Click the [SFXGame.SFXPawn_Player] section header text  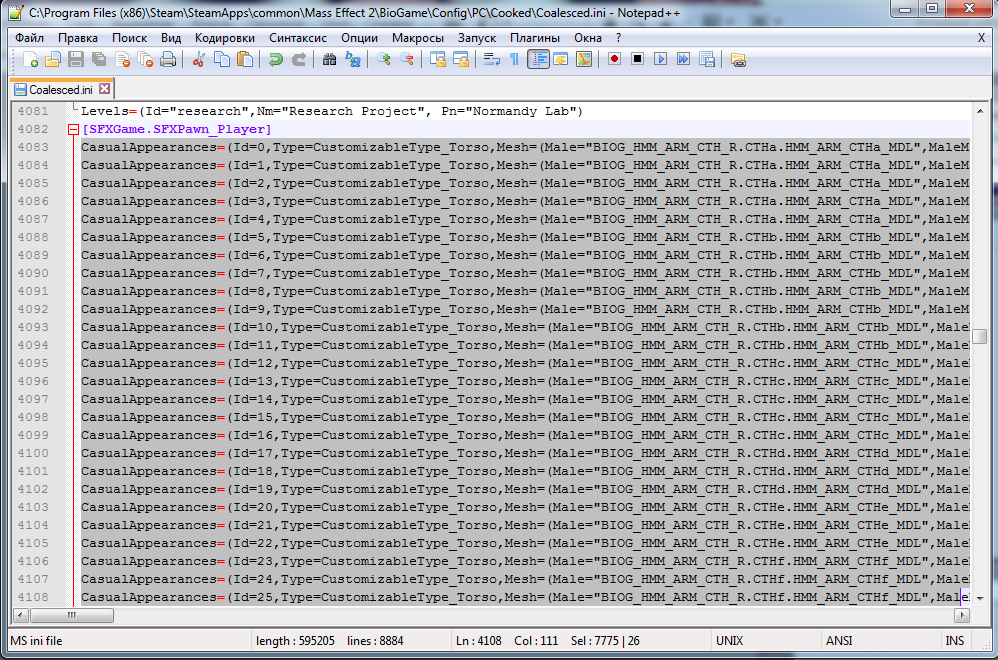pos(176,129)
